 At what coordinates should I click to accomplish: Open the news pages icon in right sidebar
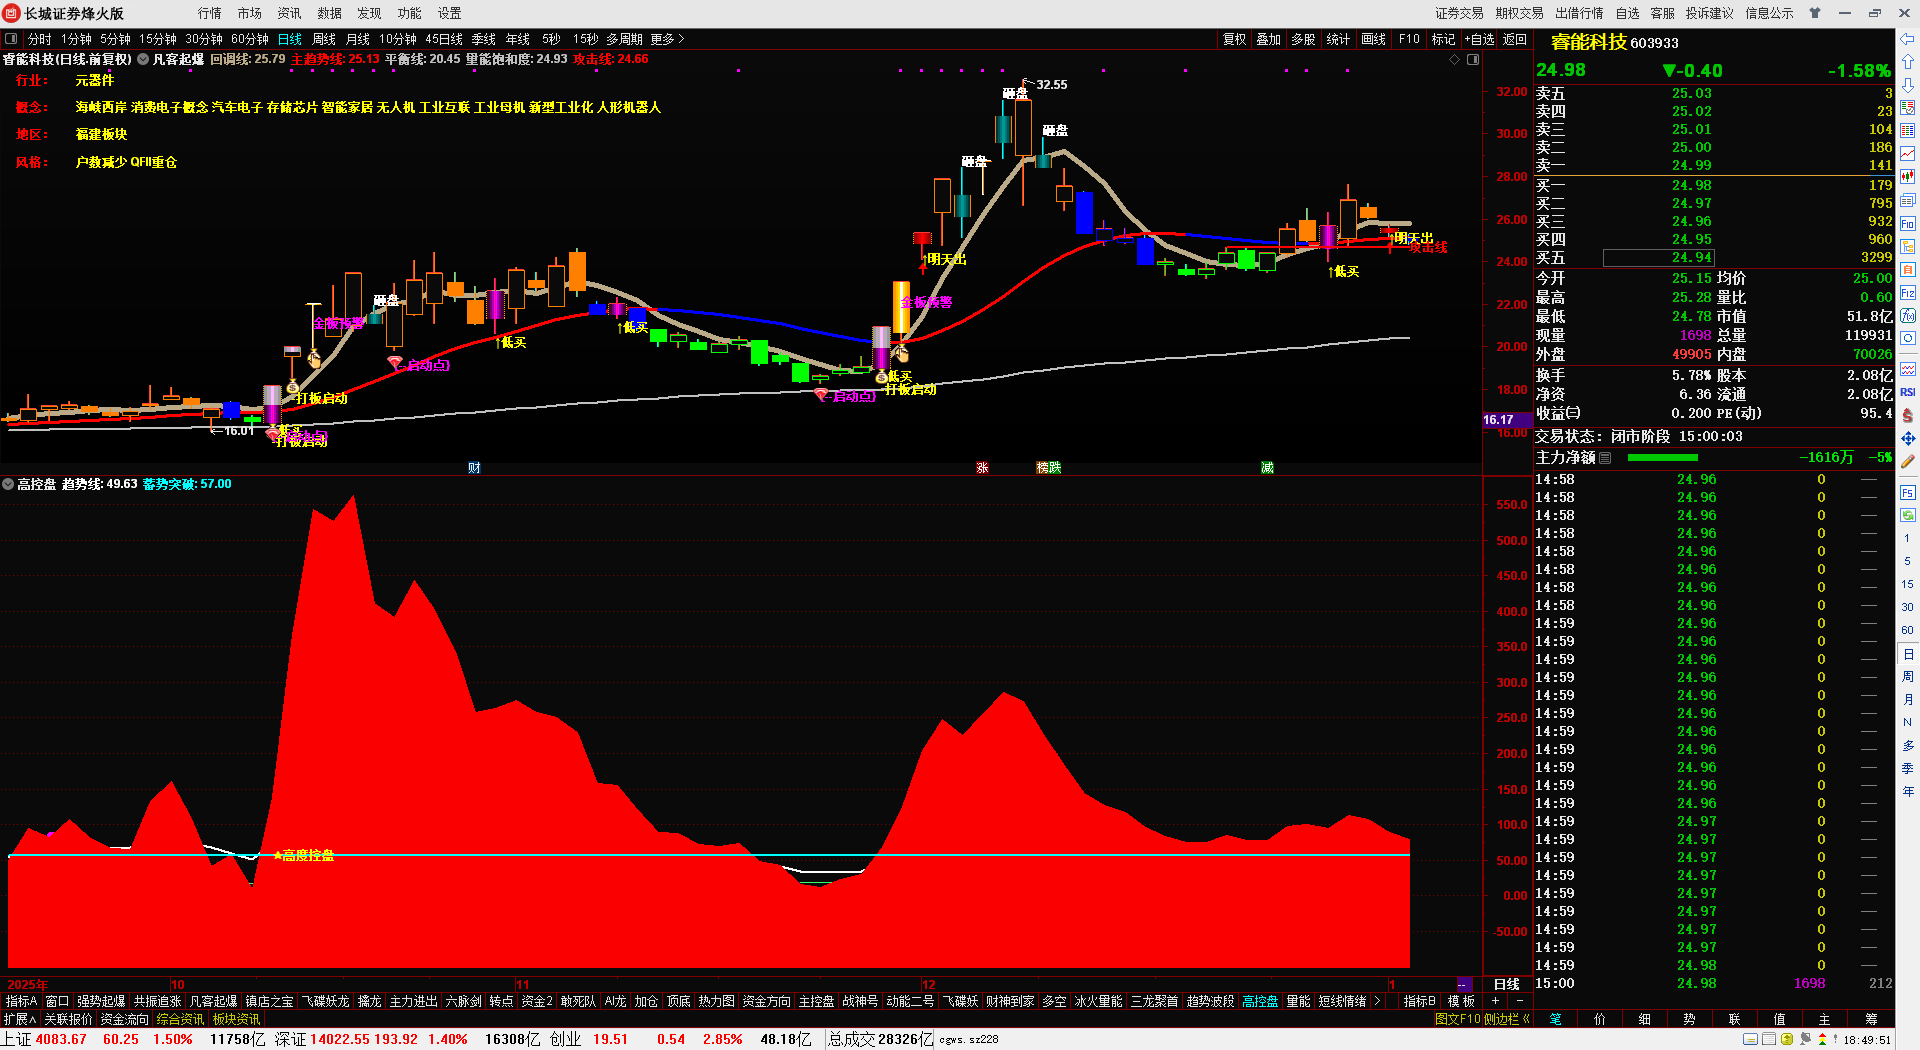click(x=1907, y=201)
